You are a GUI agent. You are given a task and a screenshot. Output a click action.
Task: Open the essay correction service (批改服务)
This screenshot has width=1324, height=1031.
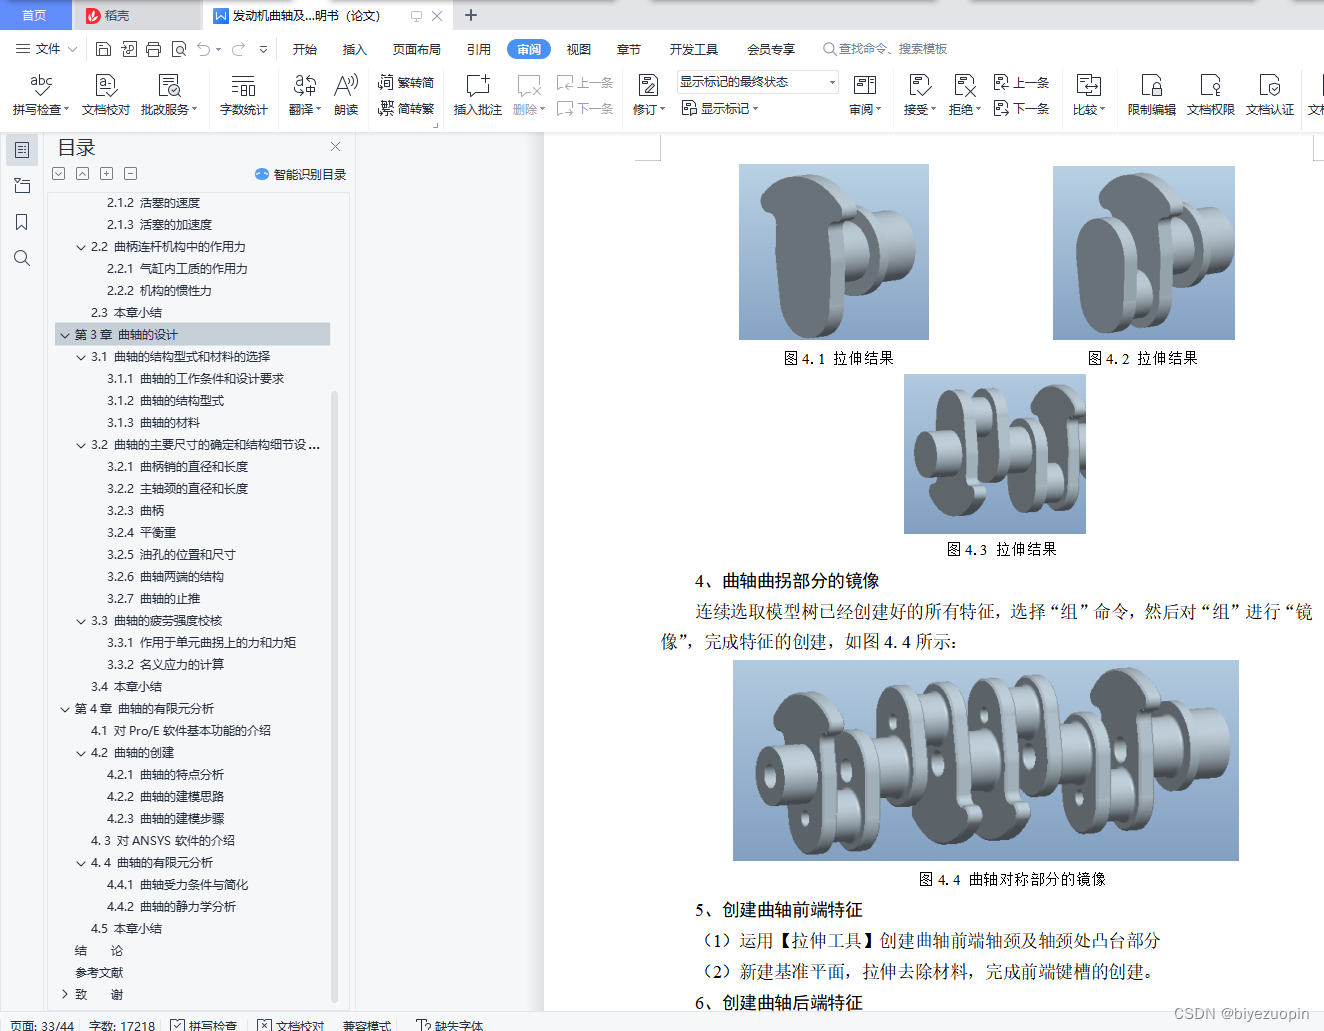click(169, 95)
